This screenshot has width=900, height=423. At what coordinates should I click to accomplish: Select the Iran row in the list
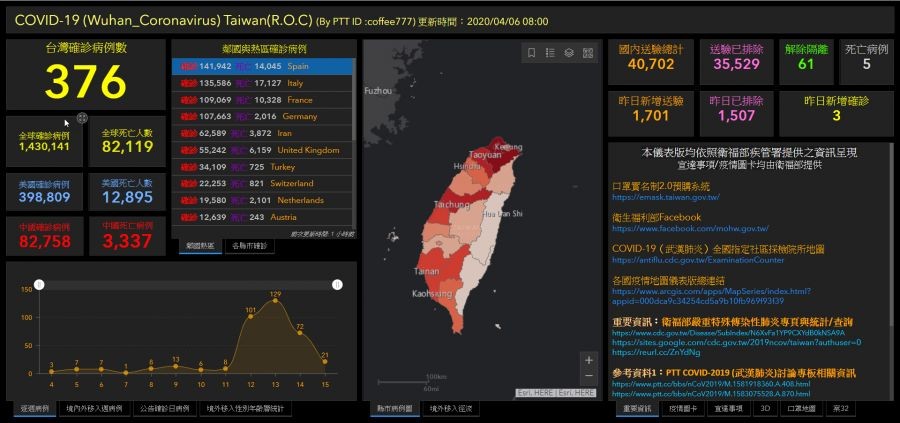[x=262, y=133]
